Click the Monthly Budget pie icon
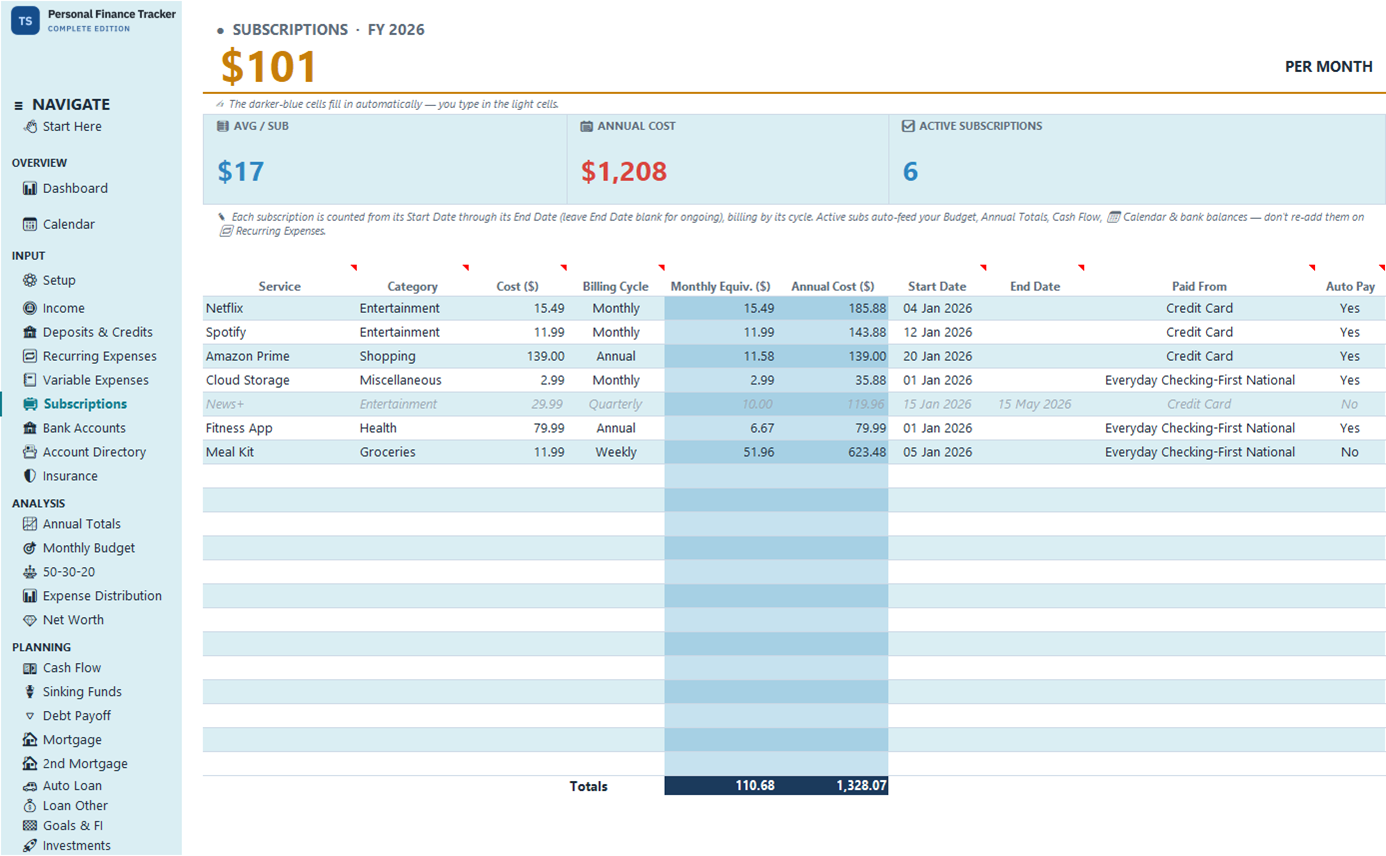Image resolution: width=1386 pixels, height=856 pixels. tap(30, 549)
